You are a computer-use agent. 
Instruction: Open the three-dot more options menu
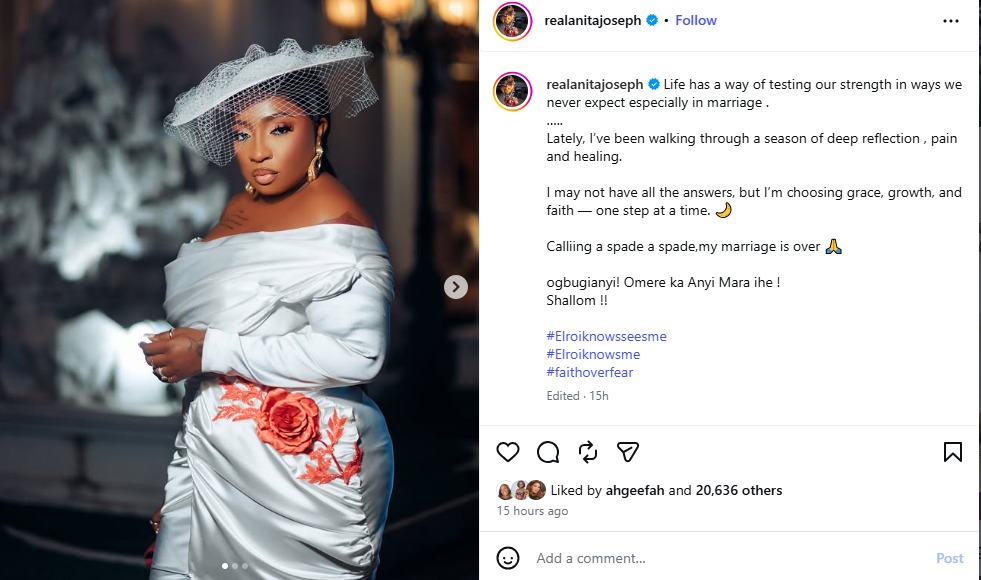[950, 20]
